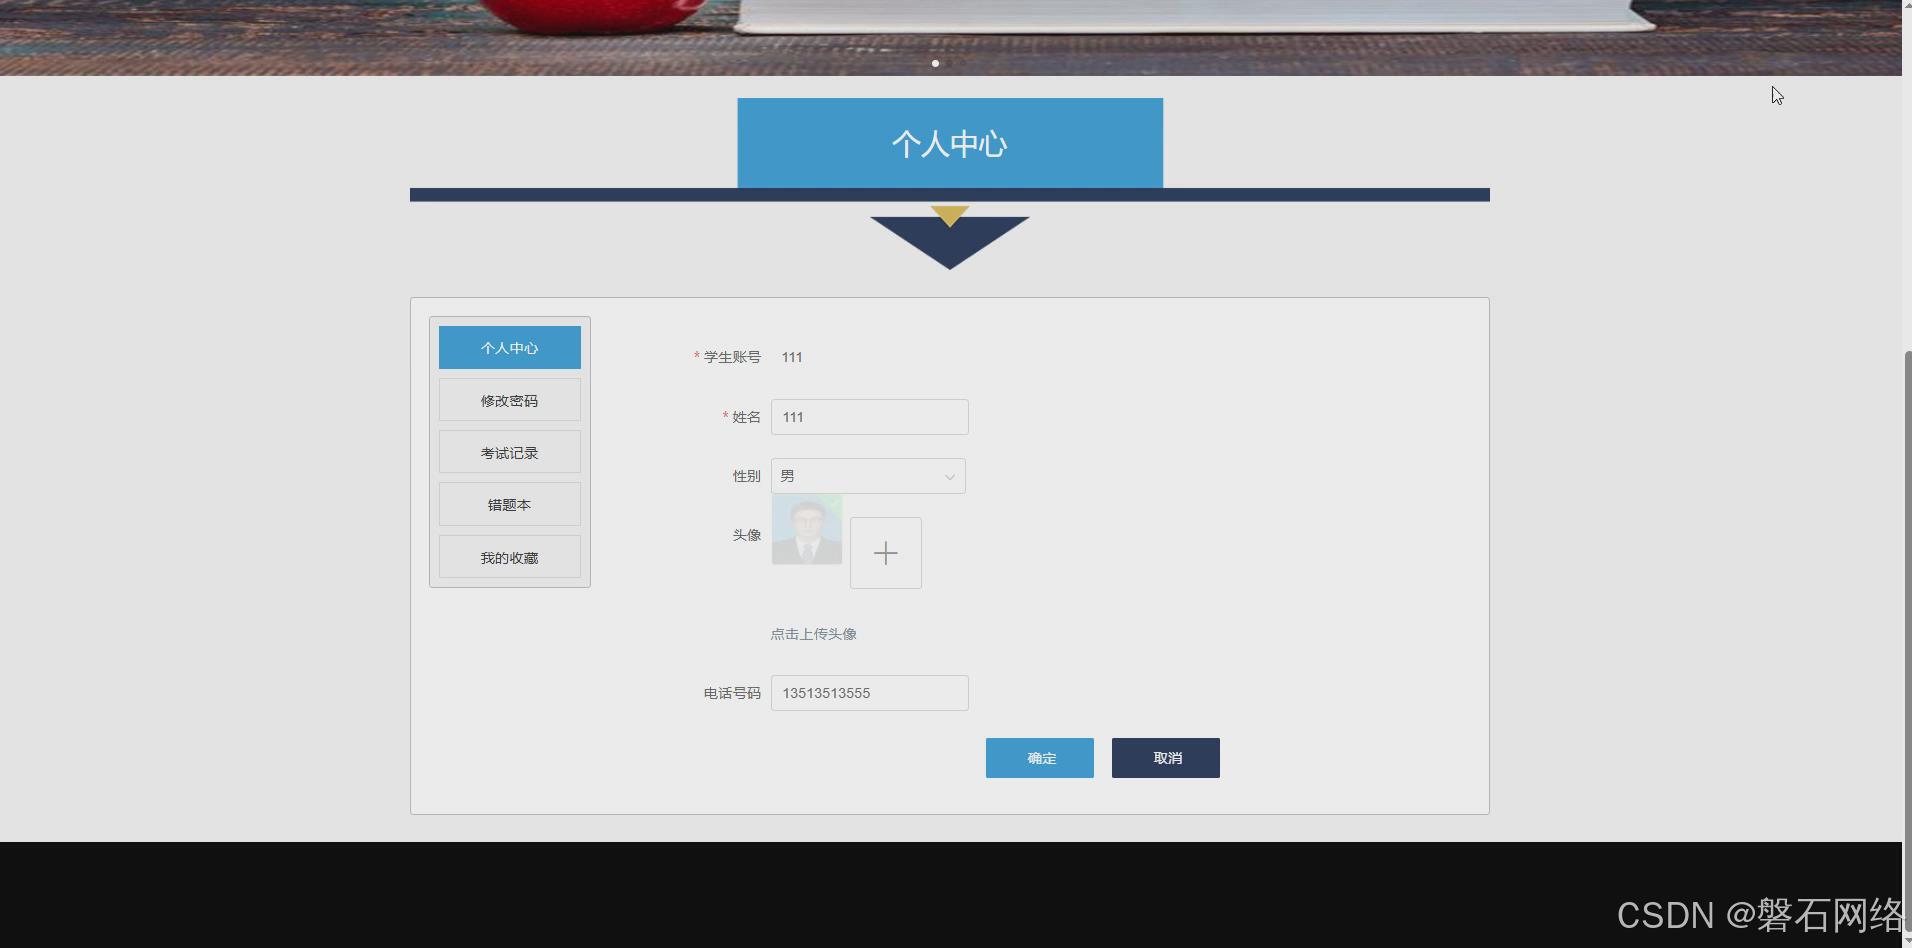The height and width of the screenshot is (948, 1912).
Task: Focus the 电话号码 input field
Action: coord(869,693)
